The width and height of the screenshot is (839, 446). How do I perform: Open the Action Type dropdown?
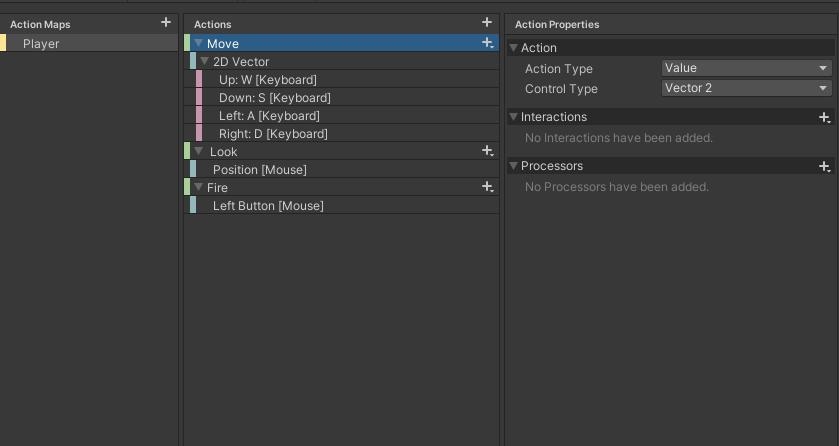746,68
